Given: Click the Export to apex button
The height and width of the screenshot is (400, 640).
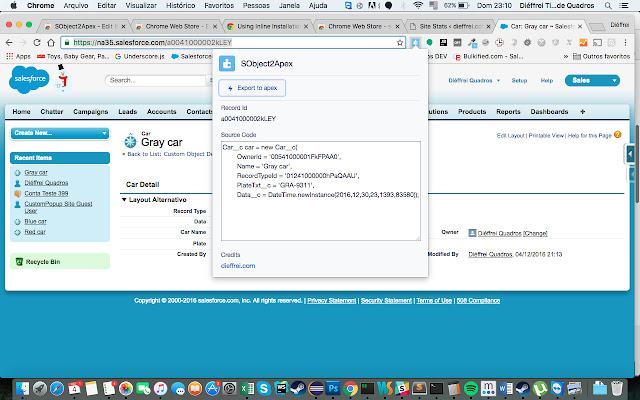Looking at the screenshot, I should tap(252, 88).
